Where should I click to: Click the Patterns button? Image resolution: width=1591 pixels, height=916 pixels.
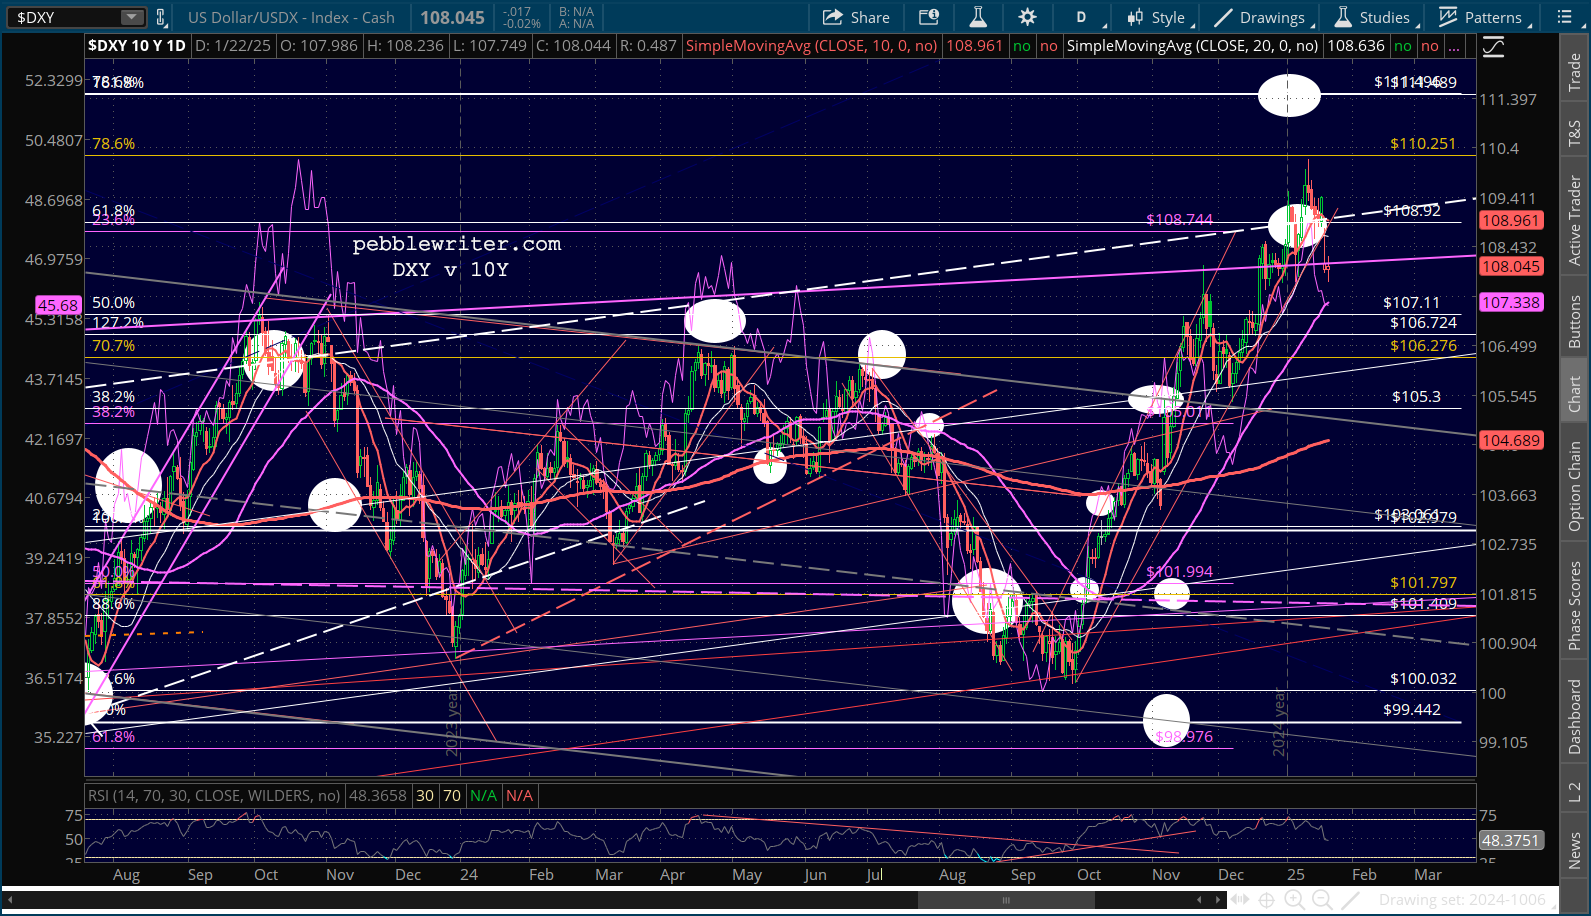coord(1481,17)
